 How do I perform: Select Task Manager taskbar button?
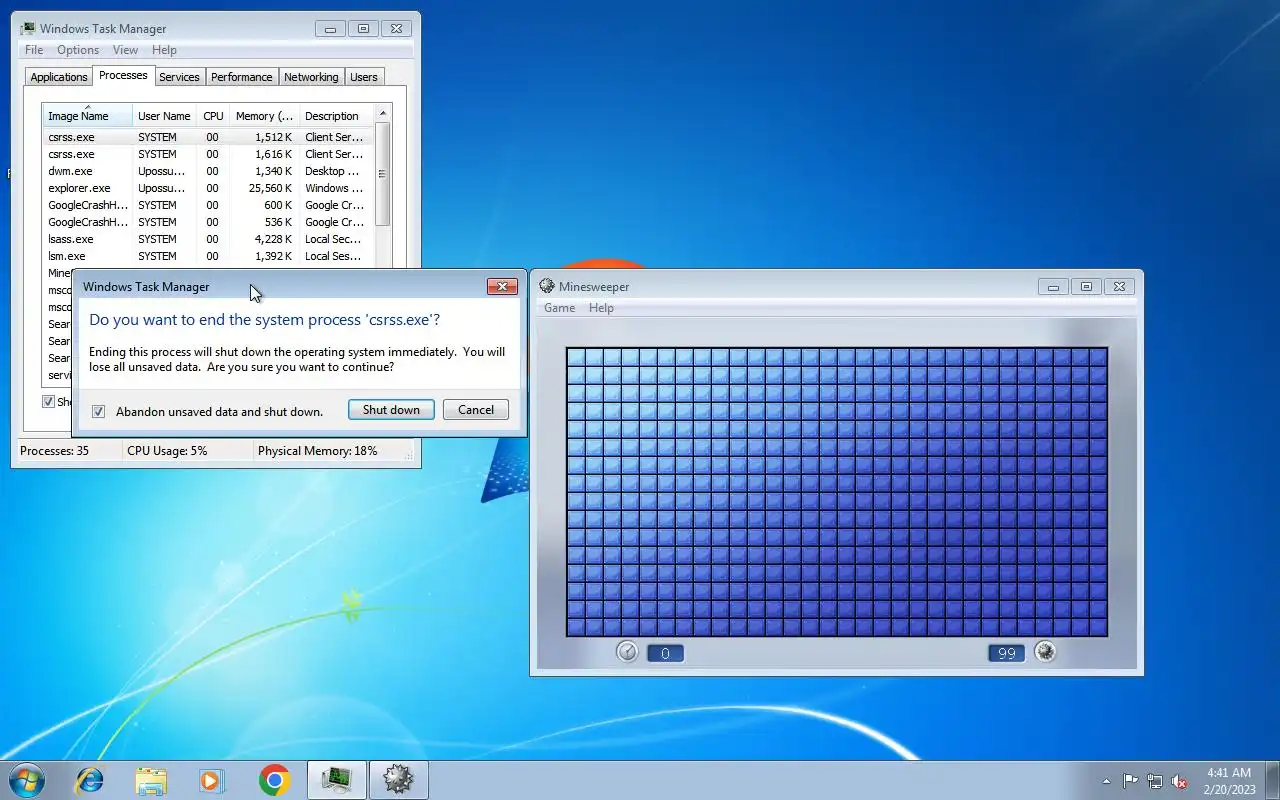[336, 780]
